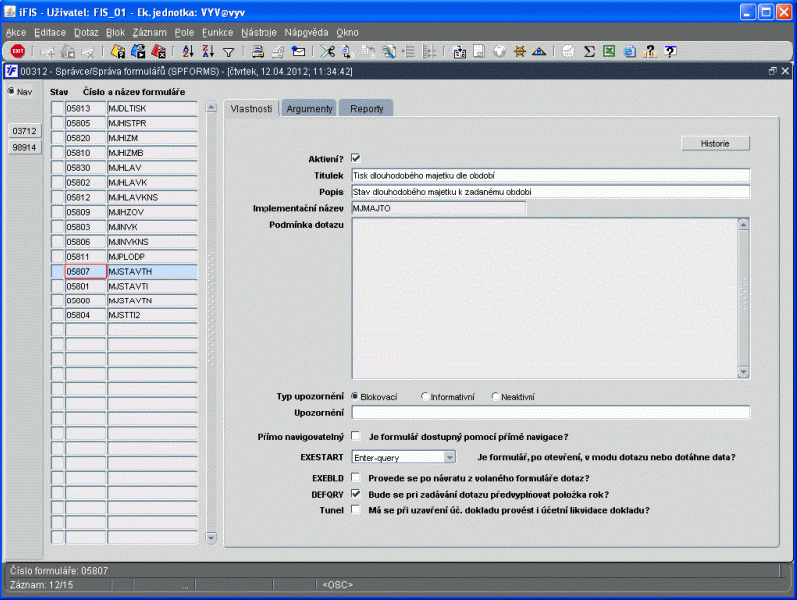Viewport: 797px width, 600px height.
Task: Click the triangle eye icon
Action: pos(539,51)
